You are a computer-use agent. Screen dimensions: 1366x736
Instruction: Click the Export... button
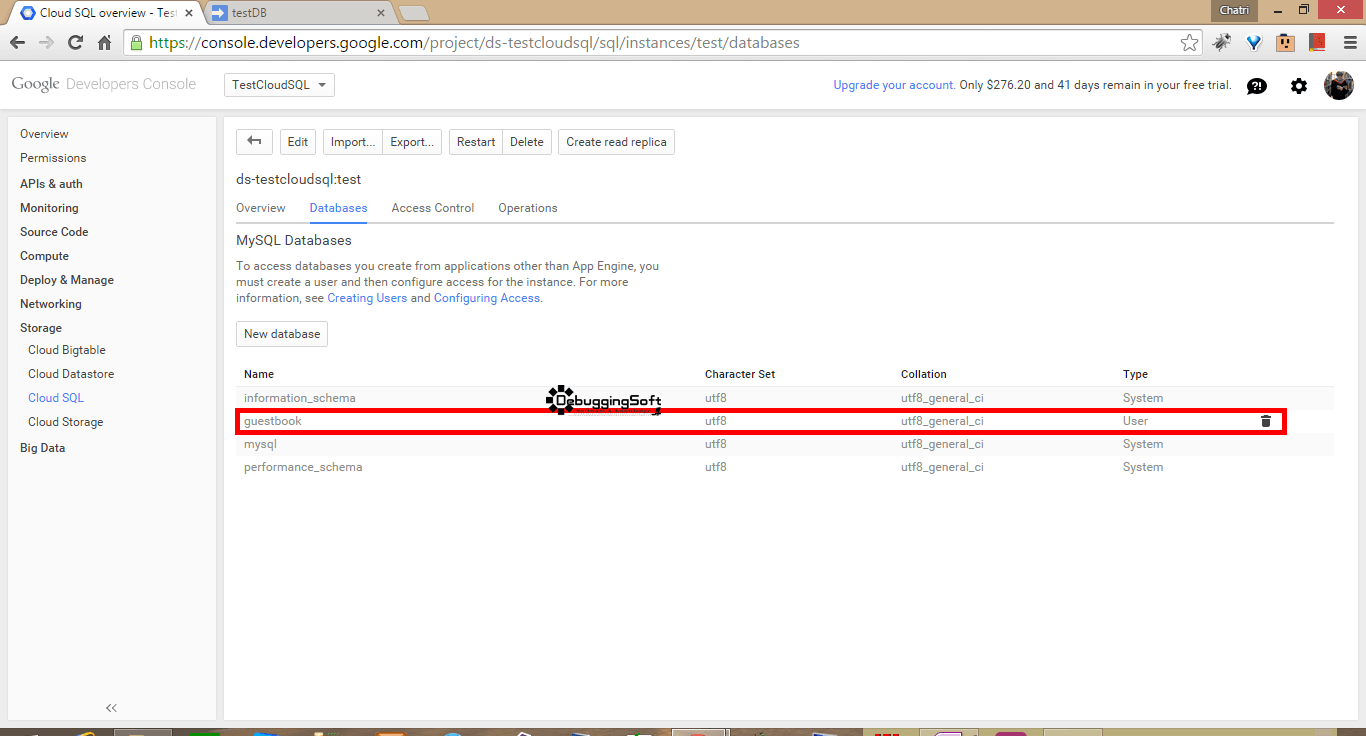tap(412, 142)
